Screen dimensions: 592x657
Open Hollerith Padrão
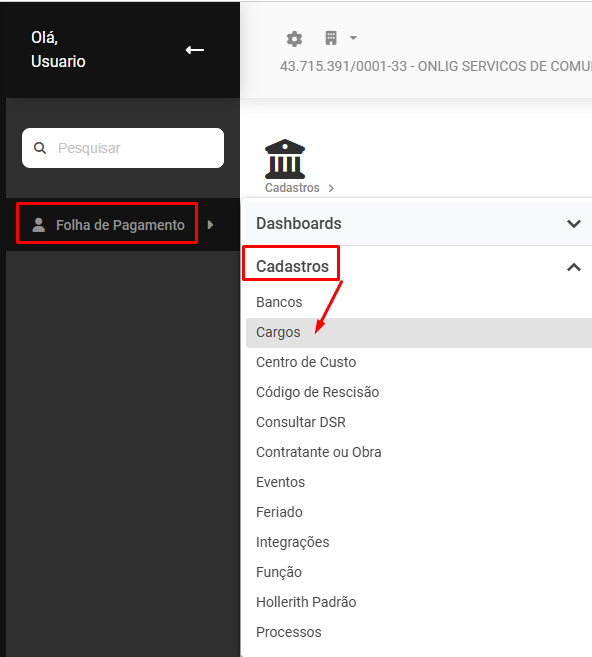pos(306,602)
